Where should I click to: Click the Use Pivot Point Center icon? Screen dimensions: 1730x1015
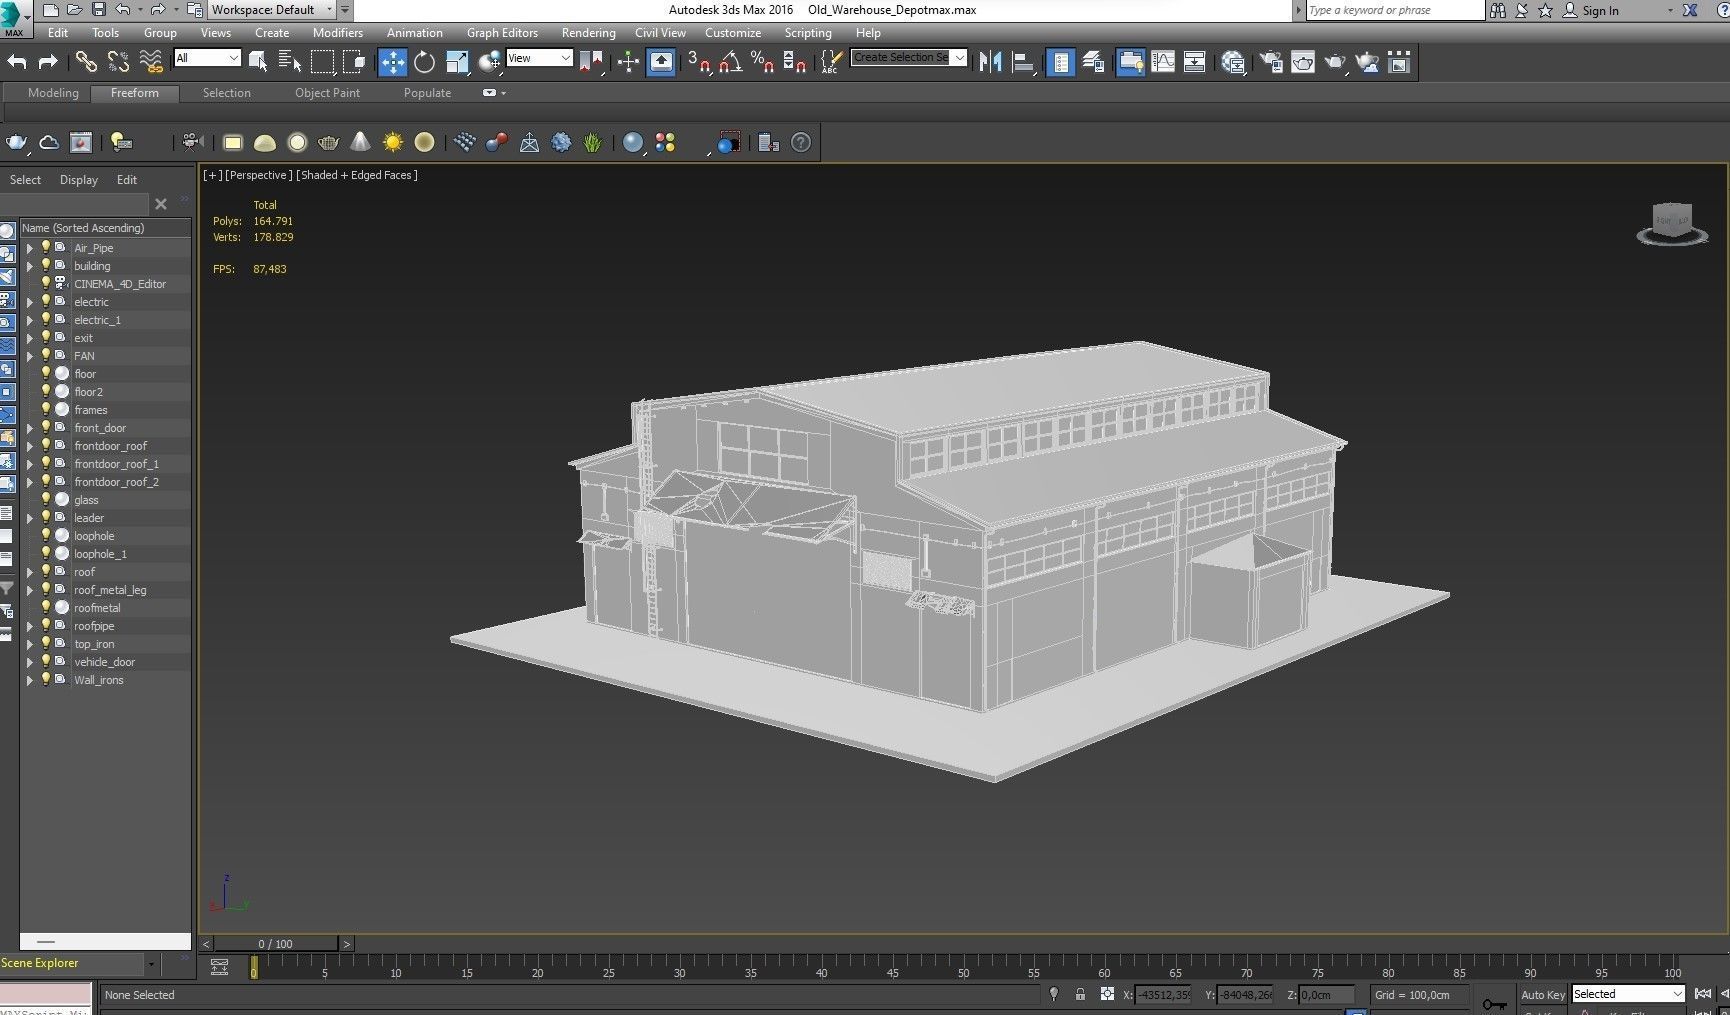(590, 62)
